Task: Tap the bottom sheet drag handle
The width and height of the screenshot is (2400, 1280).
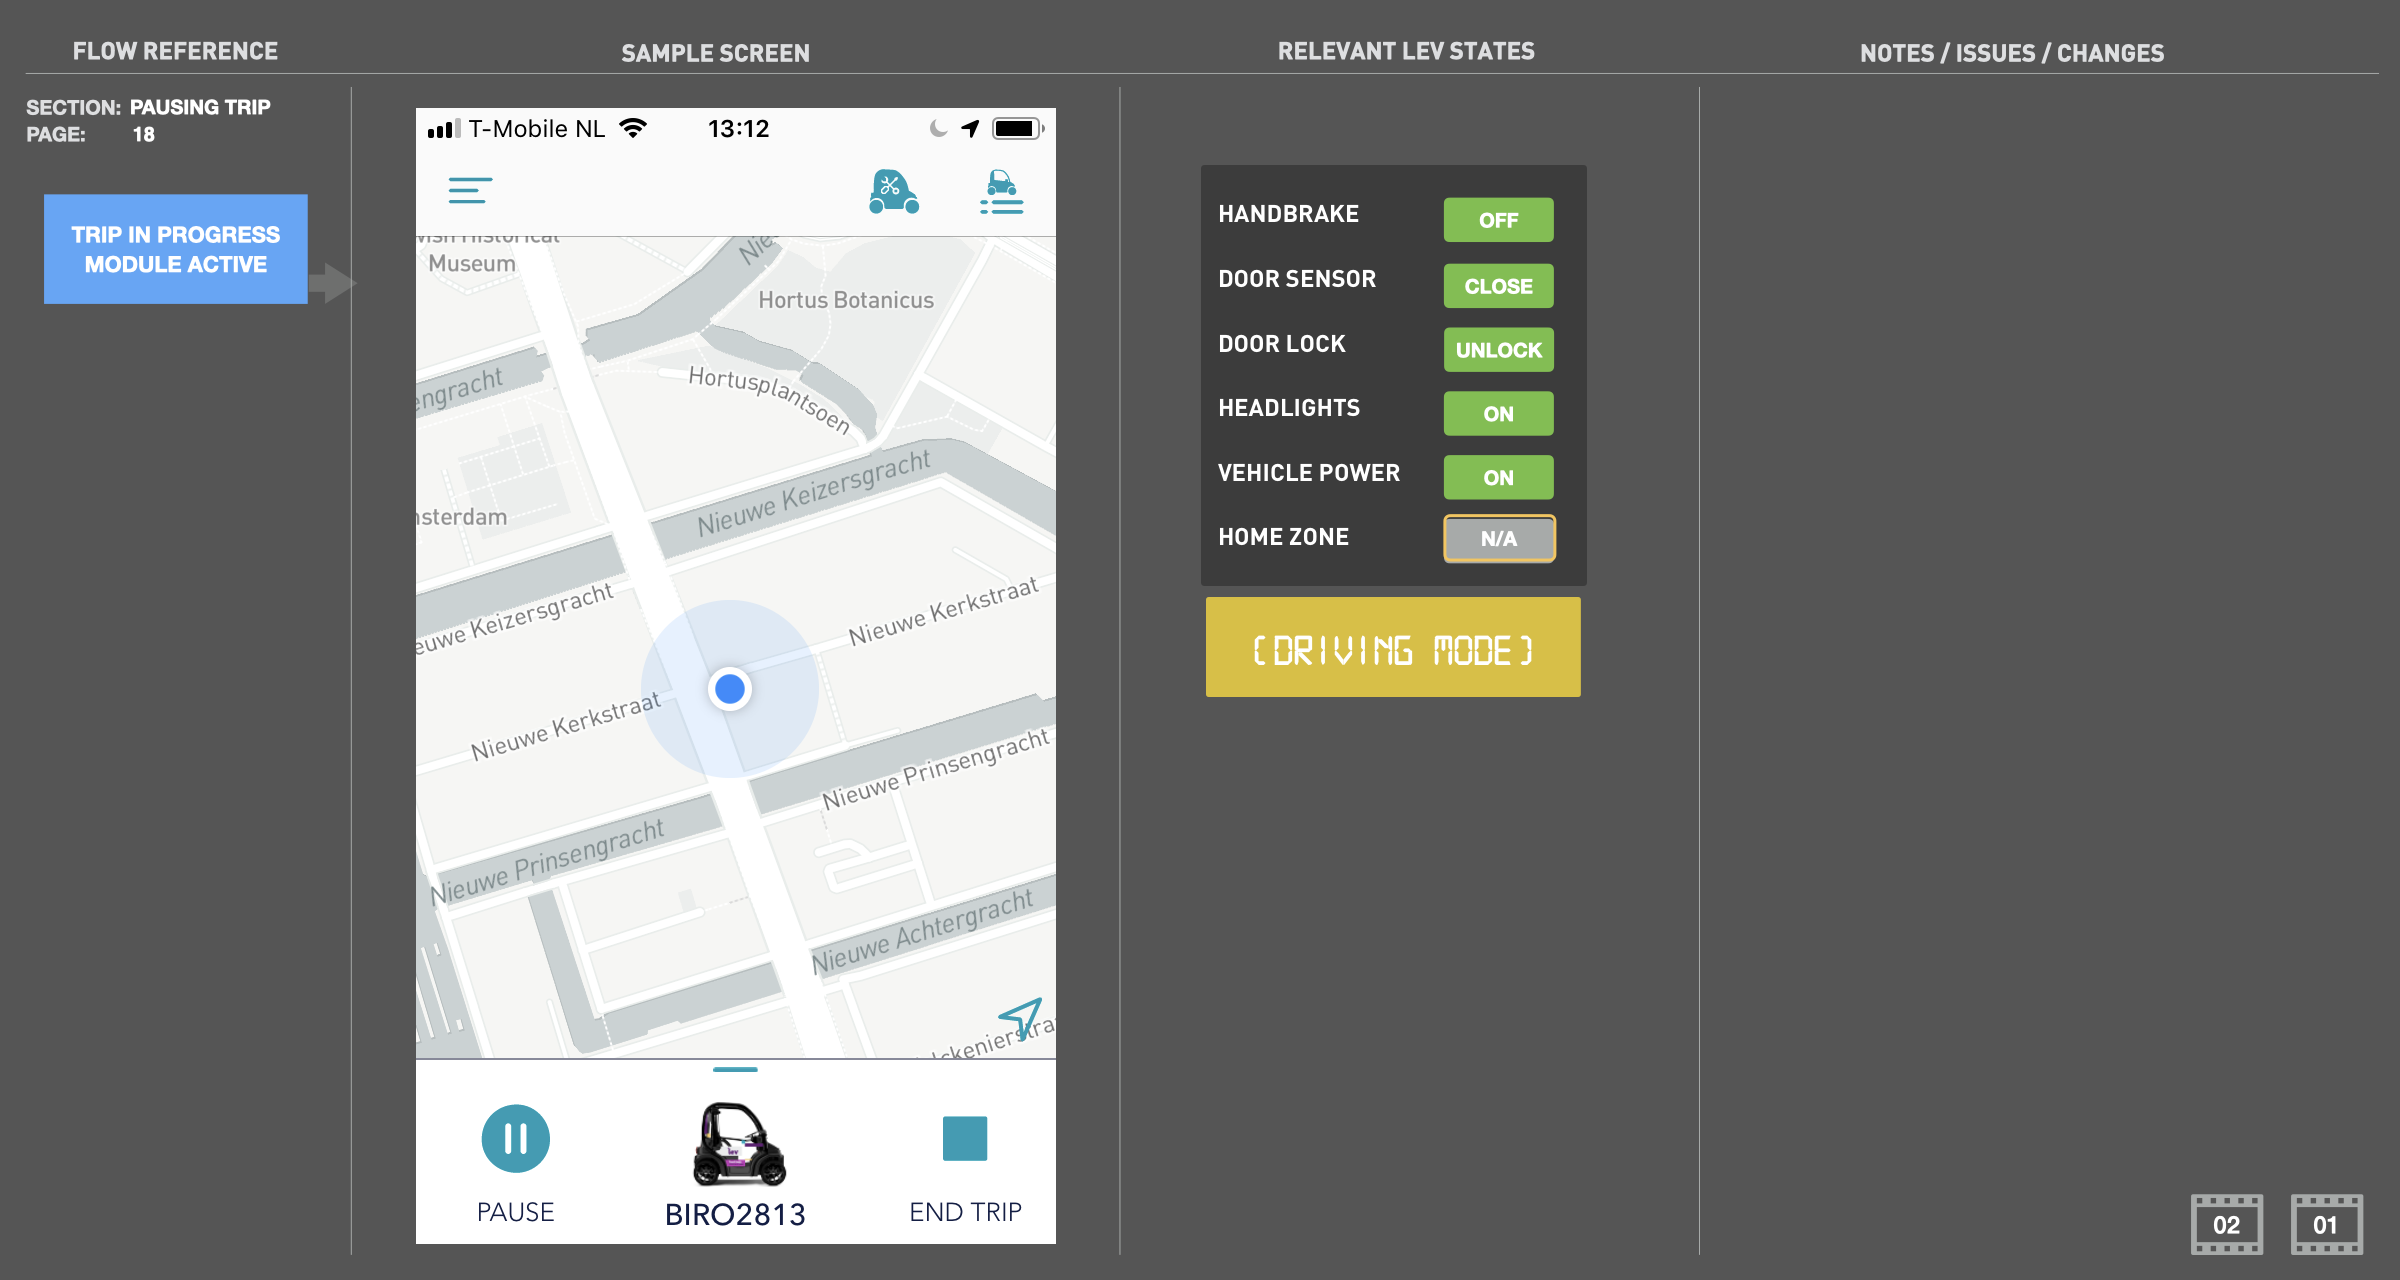Action: [735, 1069]
